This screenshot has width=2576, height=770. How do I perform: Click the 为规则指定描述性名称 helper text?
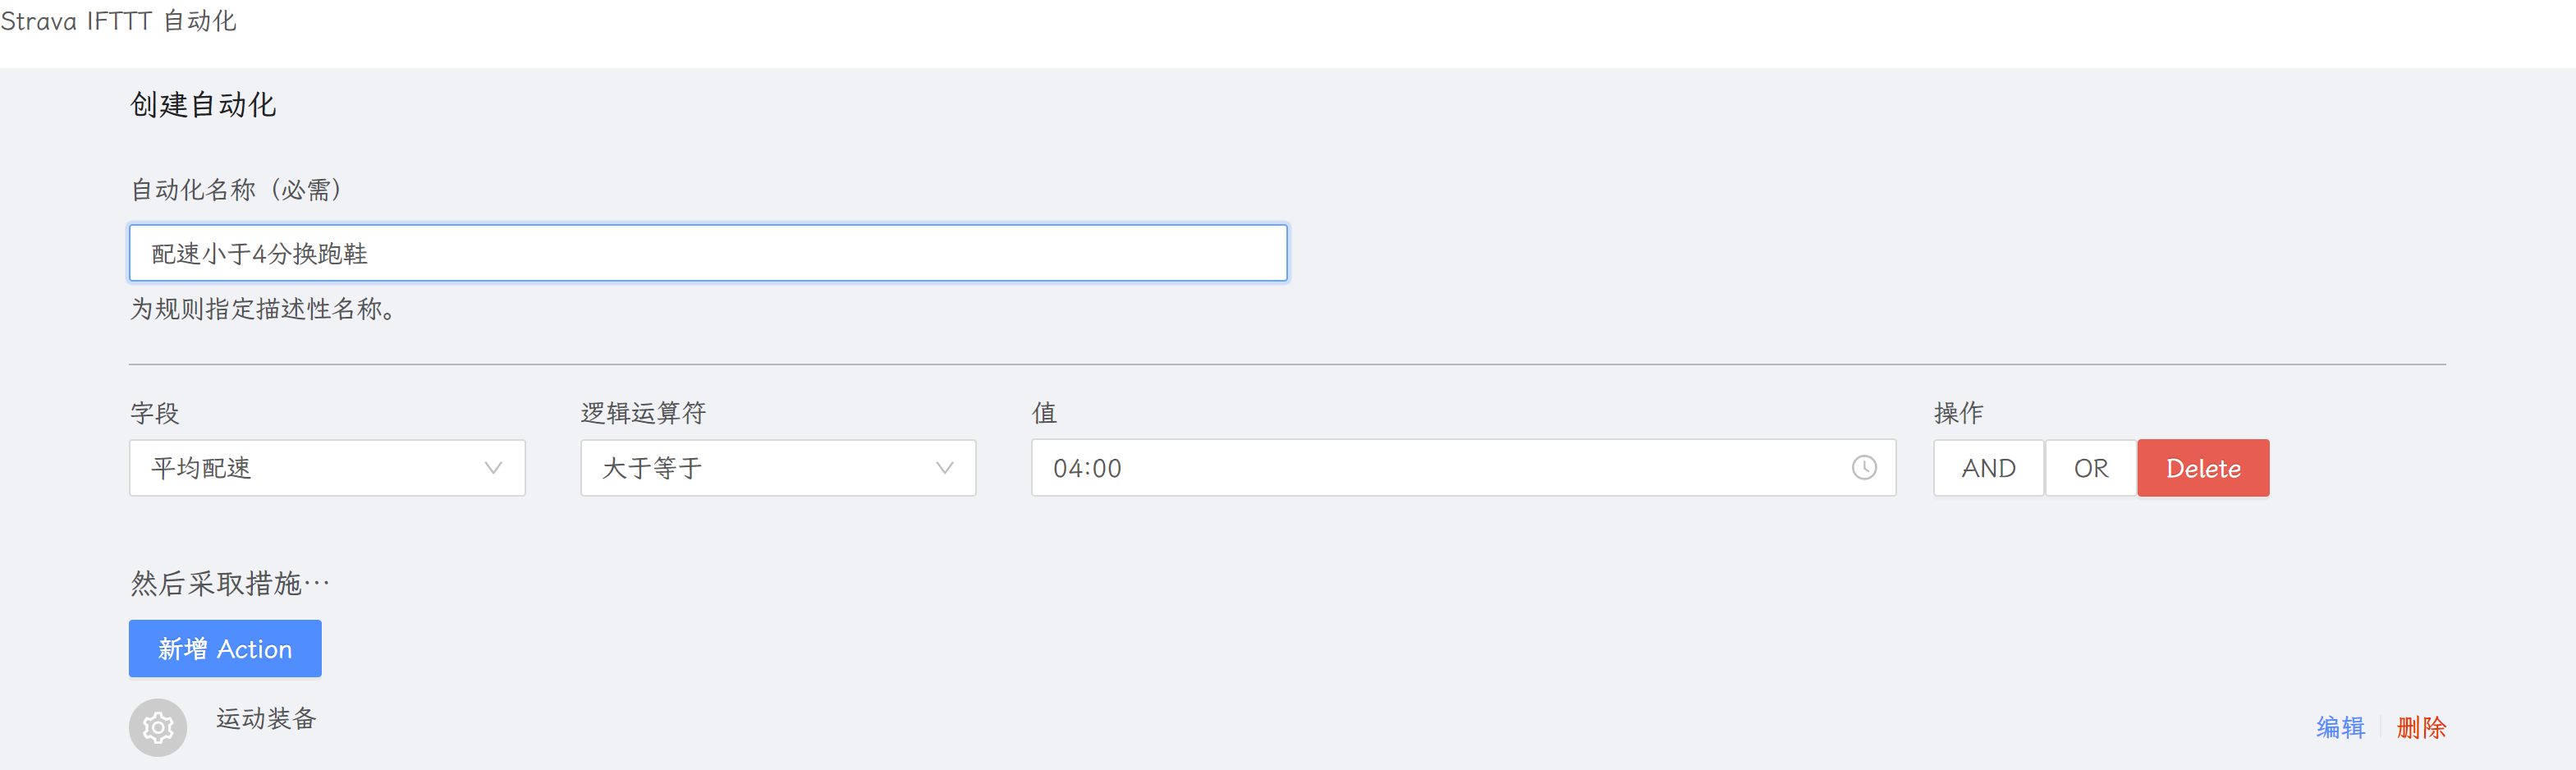pos(263,309)
